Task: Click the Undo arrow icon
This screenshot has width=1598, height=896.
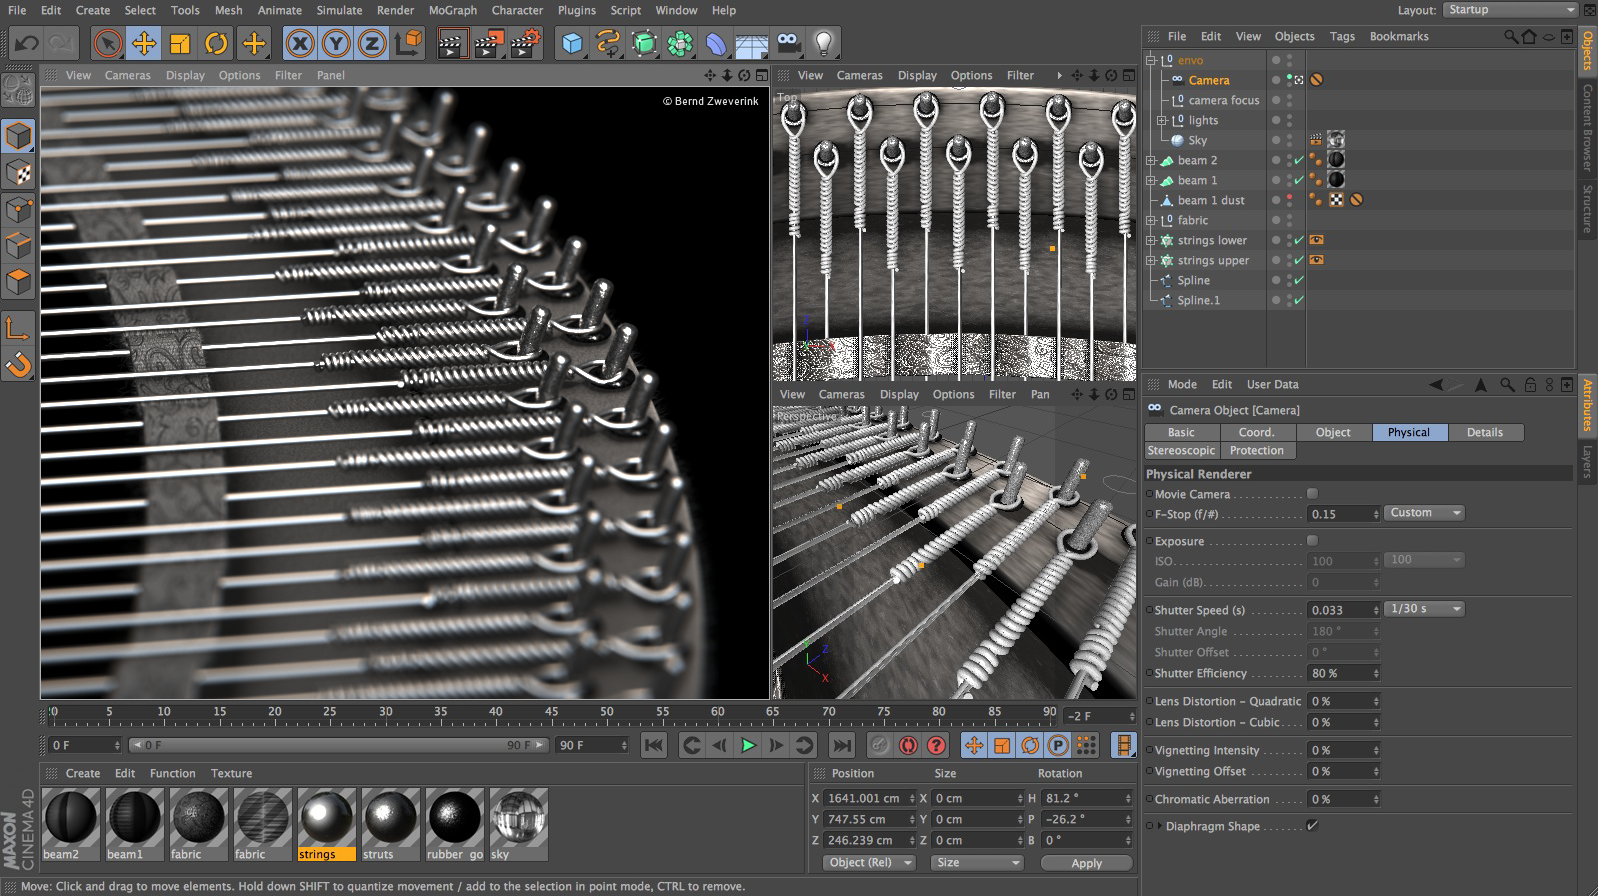Action: click(27, 43)
